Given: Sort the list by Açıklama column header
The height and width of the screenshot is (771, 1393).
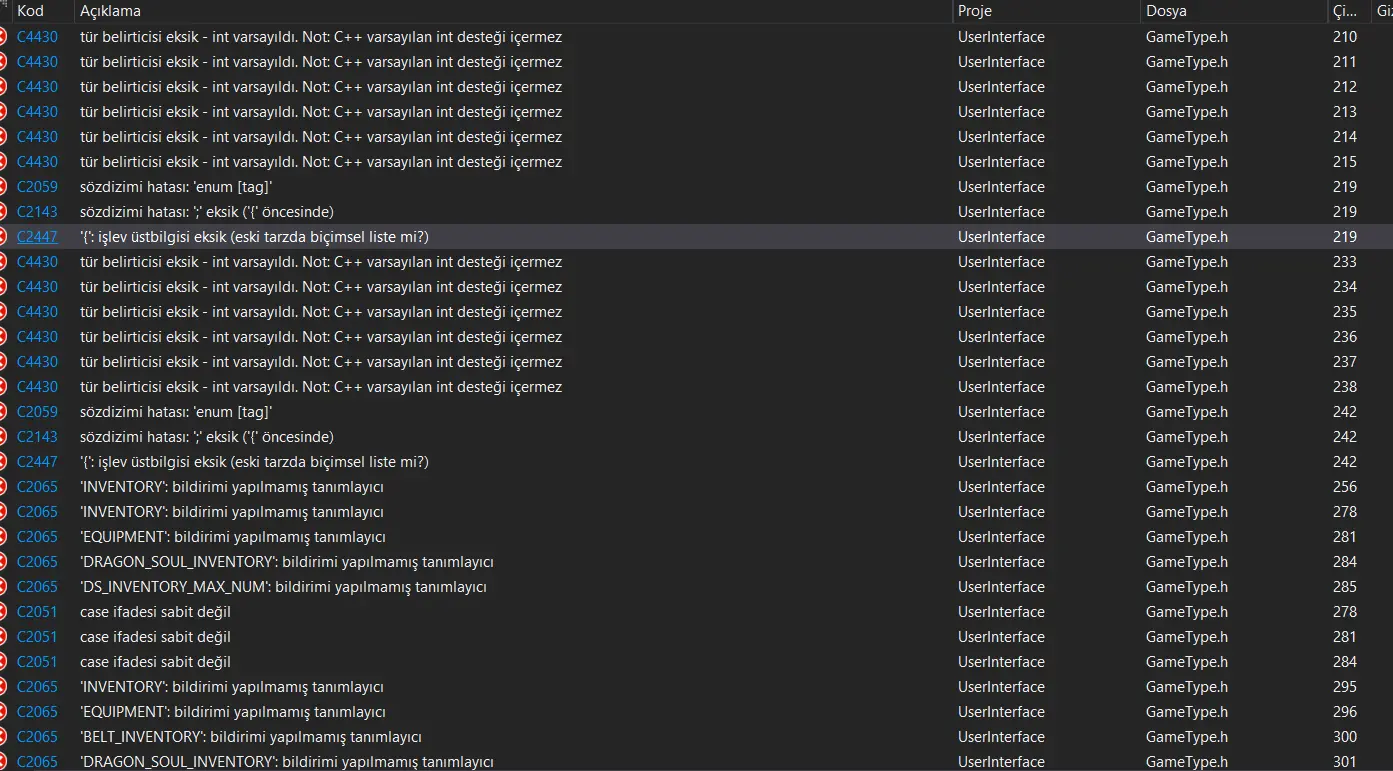Looking at the screenshot, I should coord(110,11).
